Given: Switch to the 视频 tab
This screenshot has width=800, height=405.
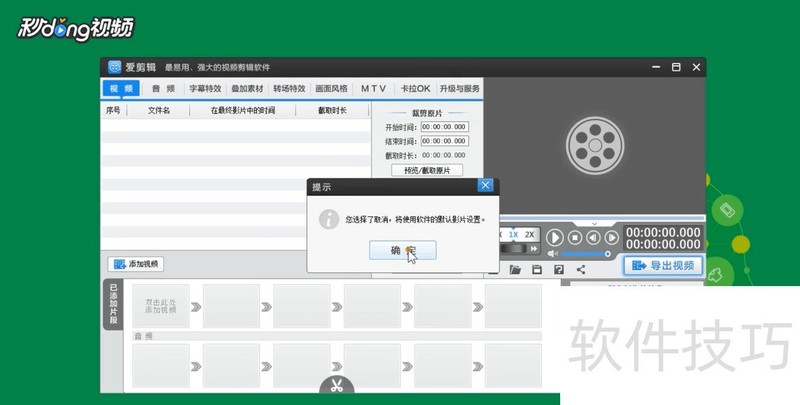Looking at the screenshot, I should (121, 88).
